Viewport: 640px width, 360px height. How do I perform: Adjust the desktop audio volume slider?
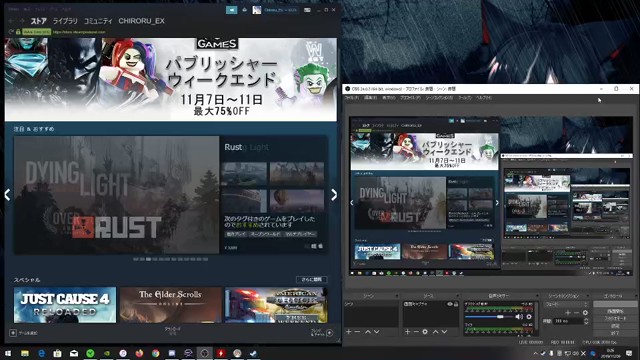[489, 317]
